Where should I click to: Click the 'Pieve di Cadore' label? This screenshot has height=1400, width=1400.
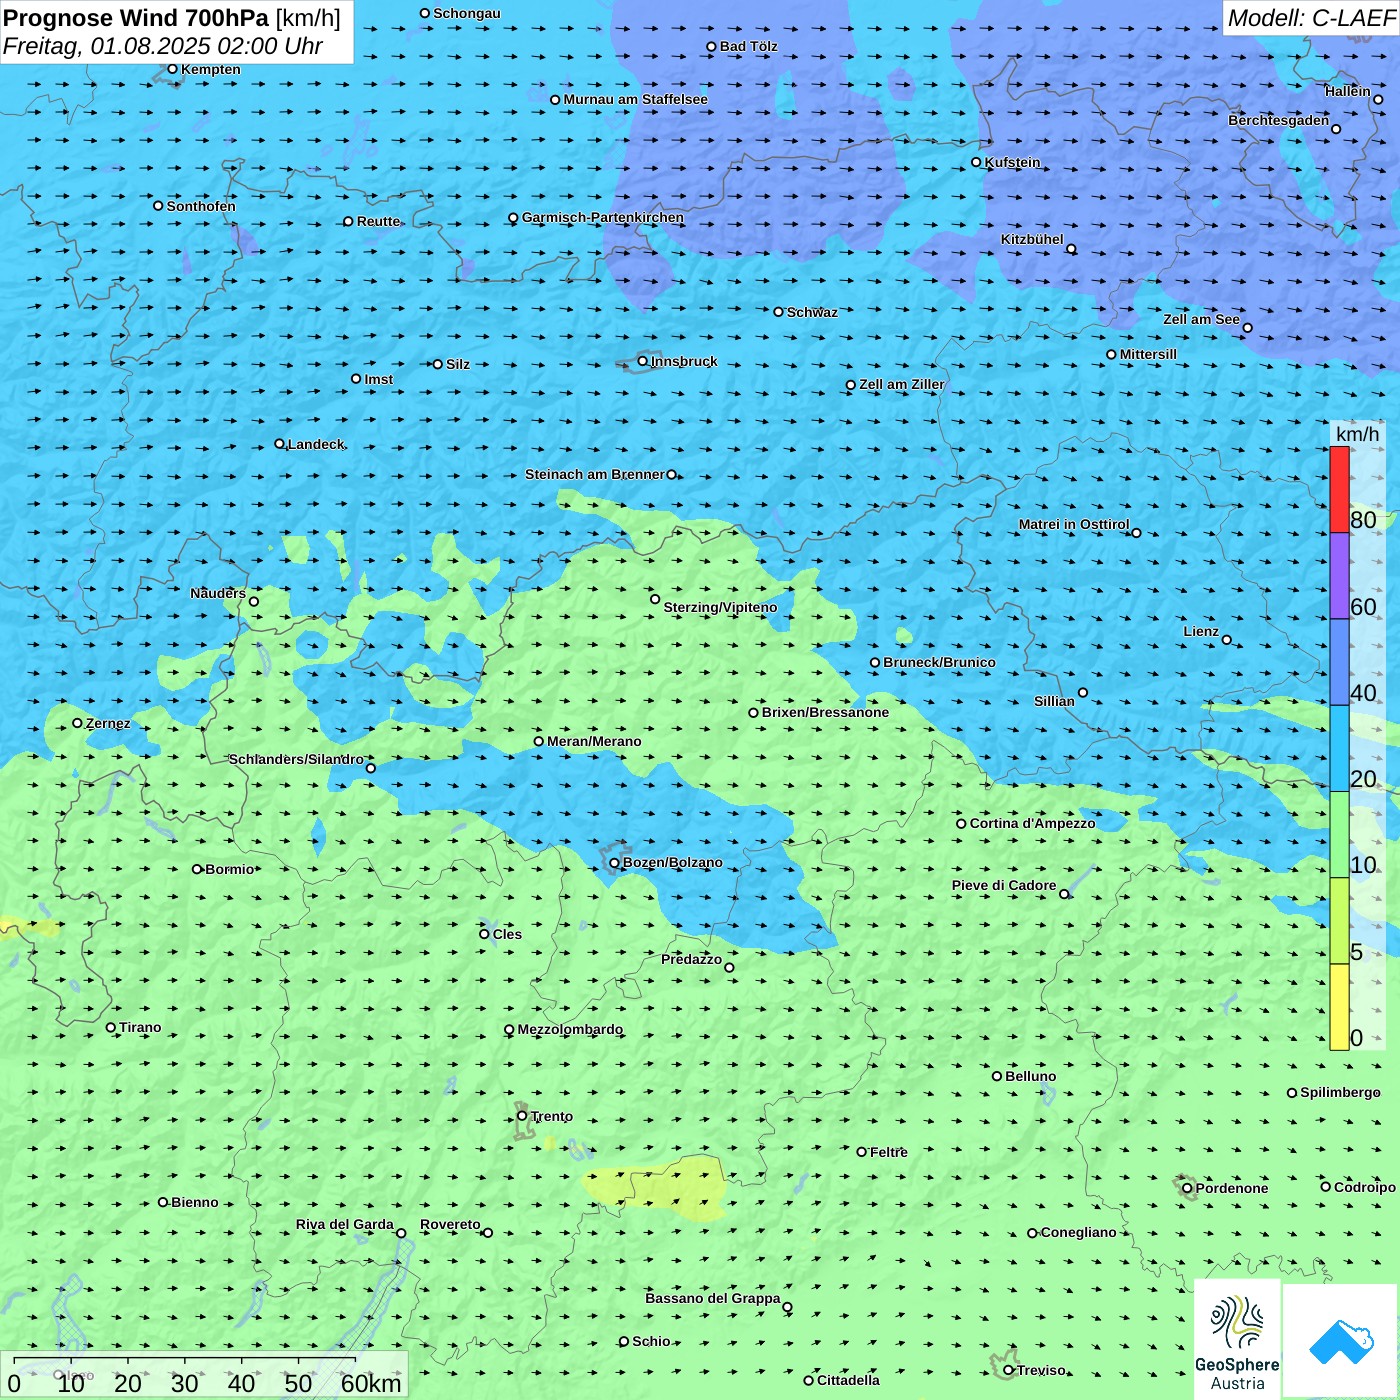[x=1004, y=885]
